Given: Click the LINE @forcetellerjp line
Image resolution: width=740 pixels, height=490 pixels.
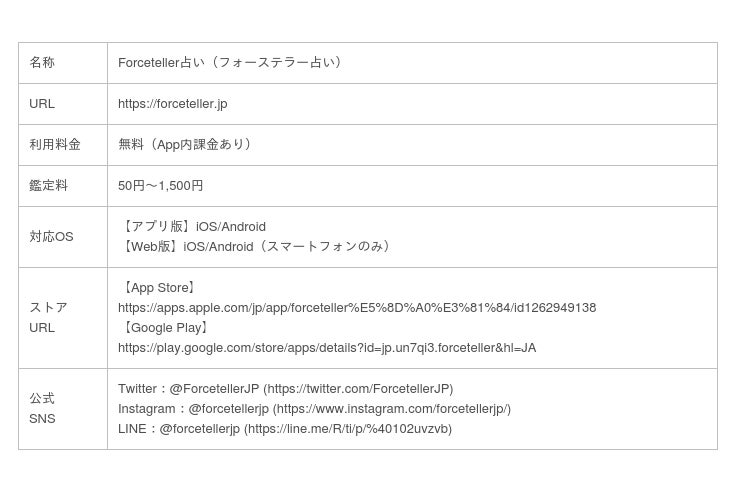Looking at the screenshot, I should pos(284,429).
